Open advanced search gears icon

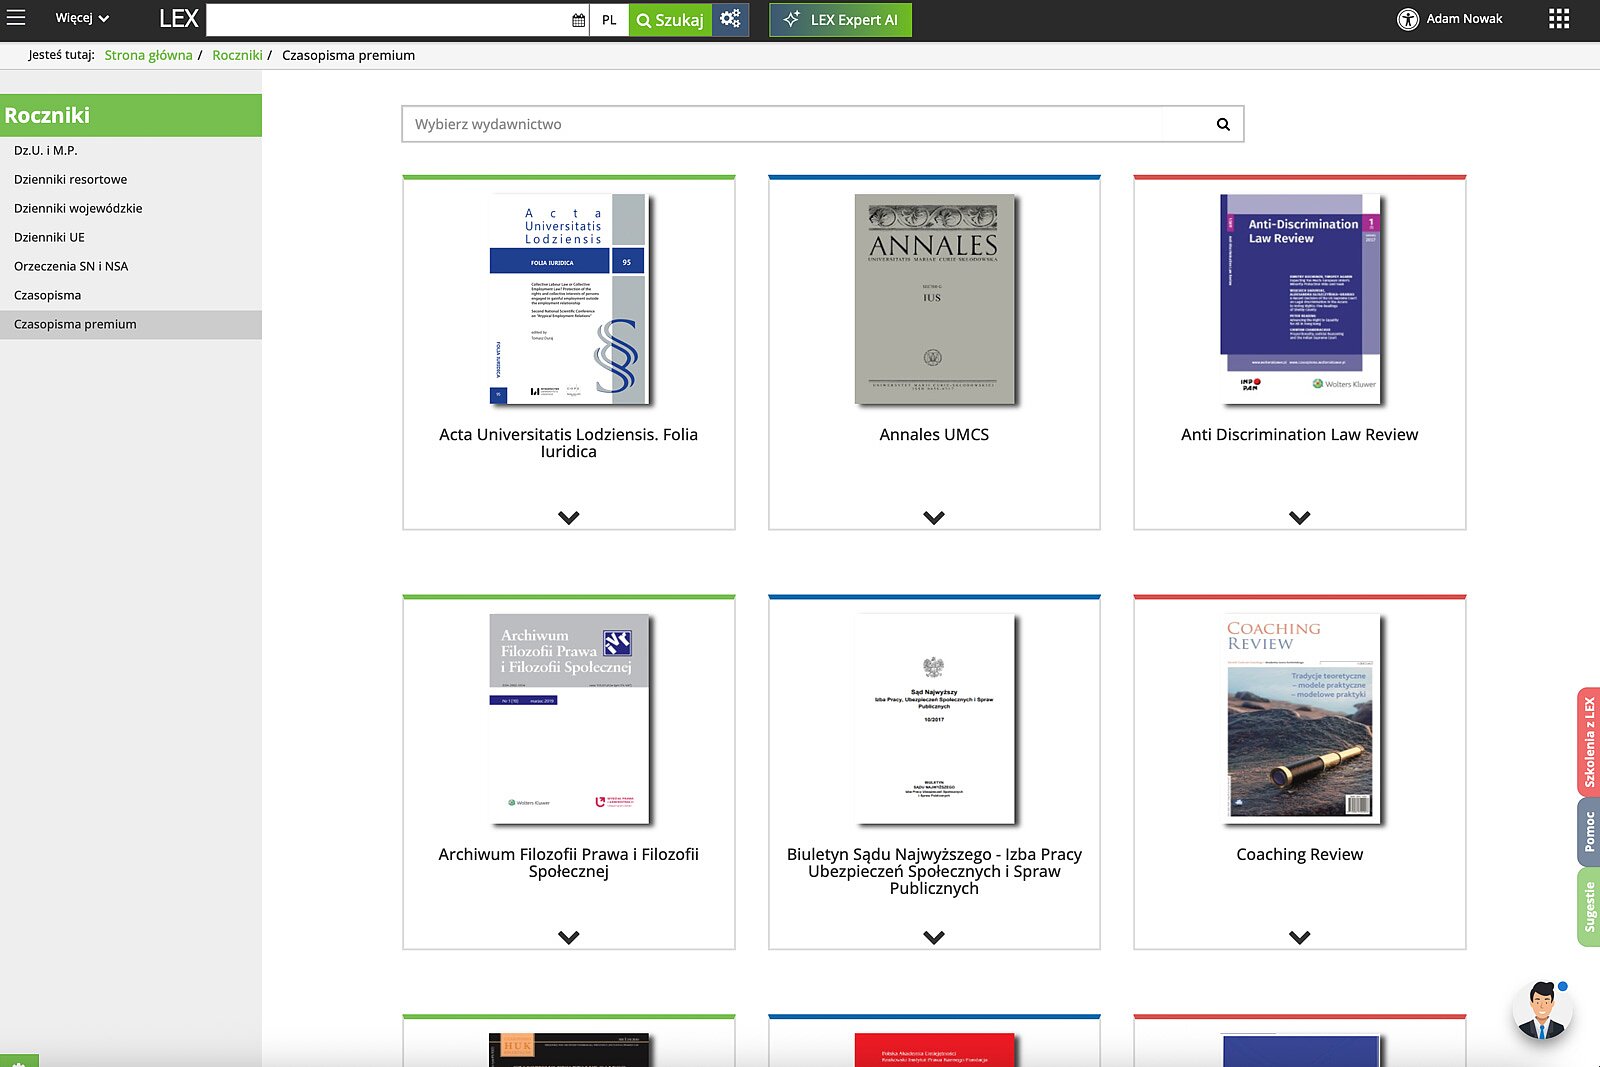(x=730, y=19)
